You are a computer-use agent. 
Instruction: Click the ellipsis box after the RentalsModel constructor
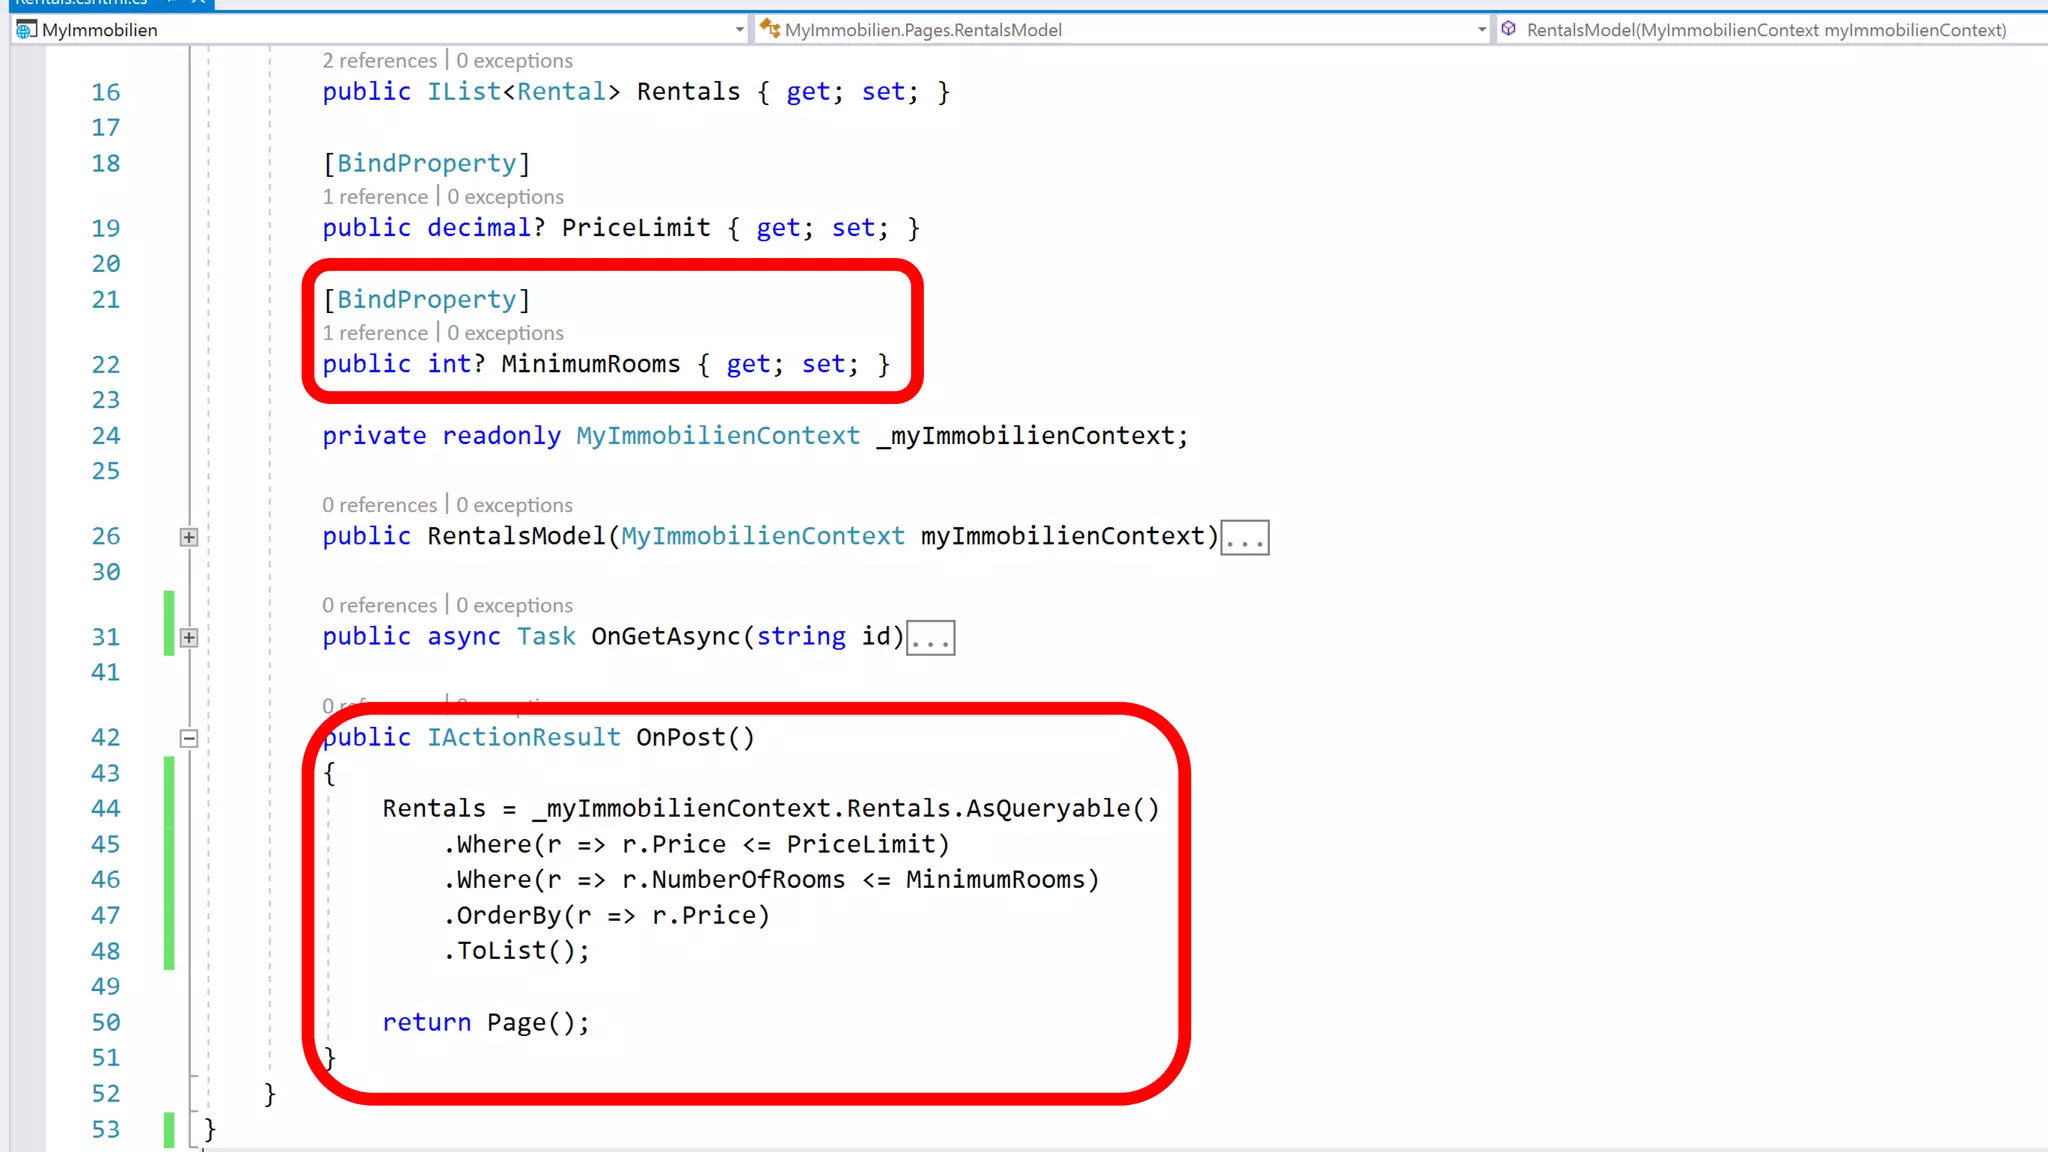[x=1244, y=538]
